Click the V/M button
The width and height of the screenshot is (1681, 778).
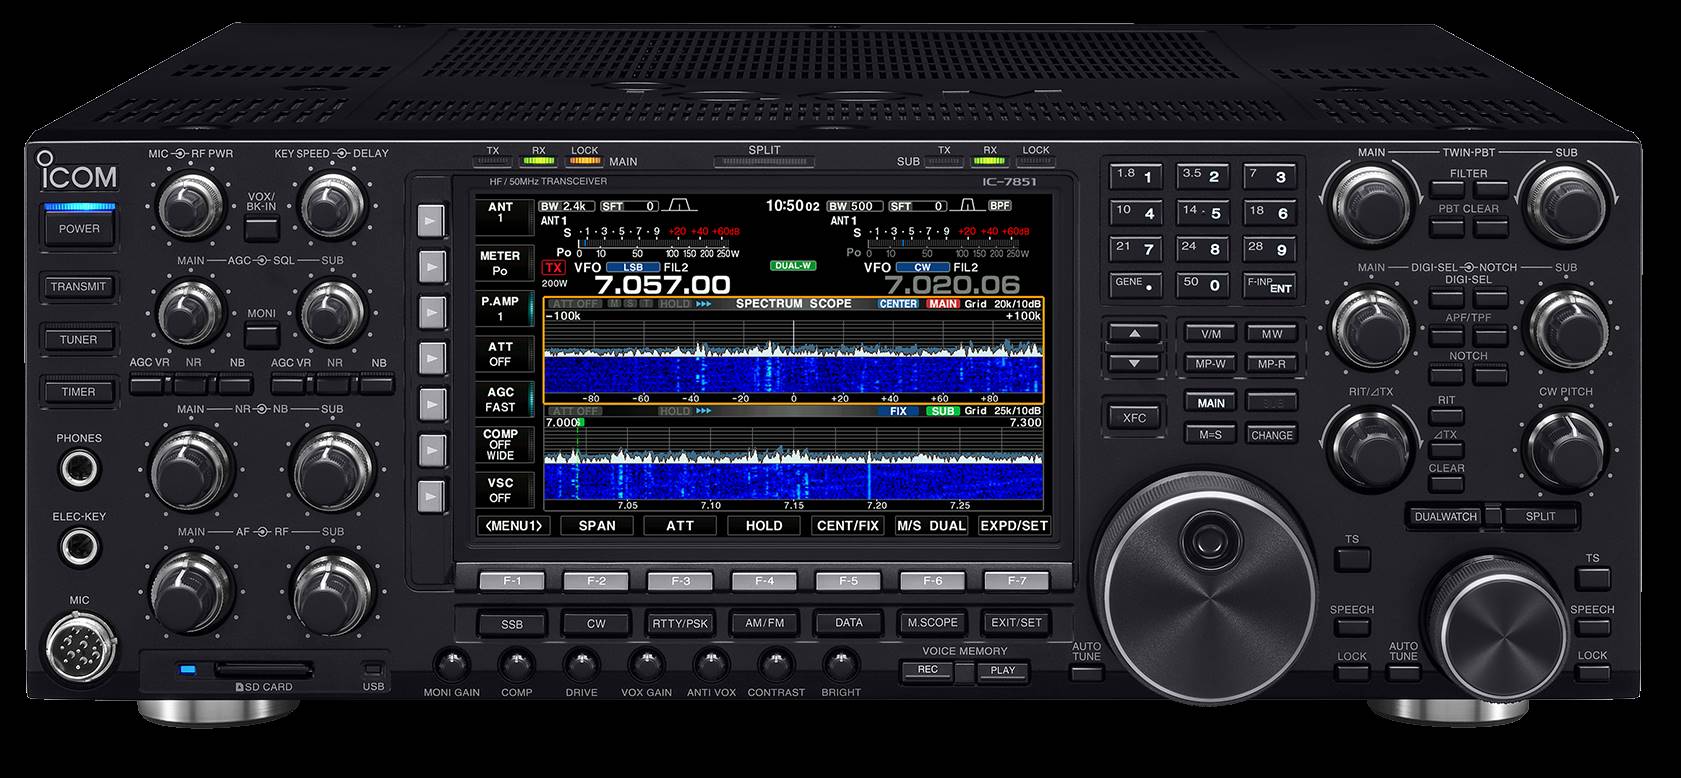(1210, 334)
